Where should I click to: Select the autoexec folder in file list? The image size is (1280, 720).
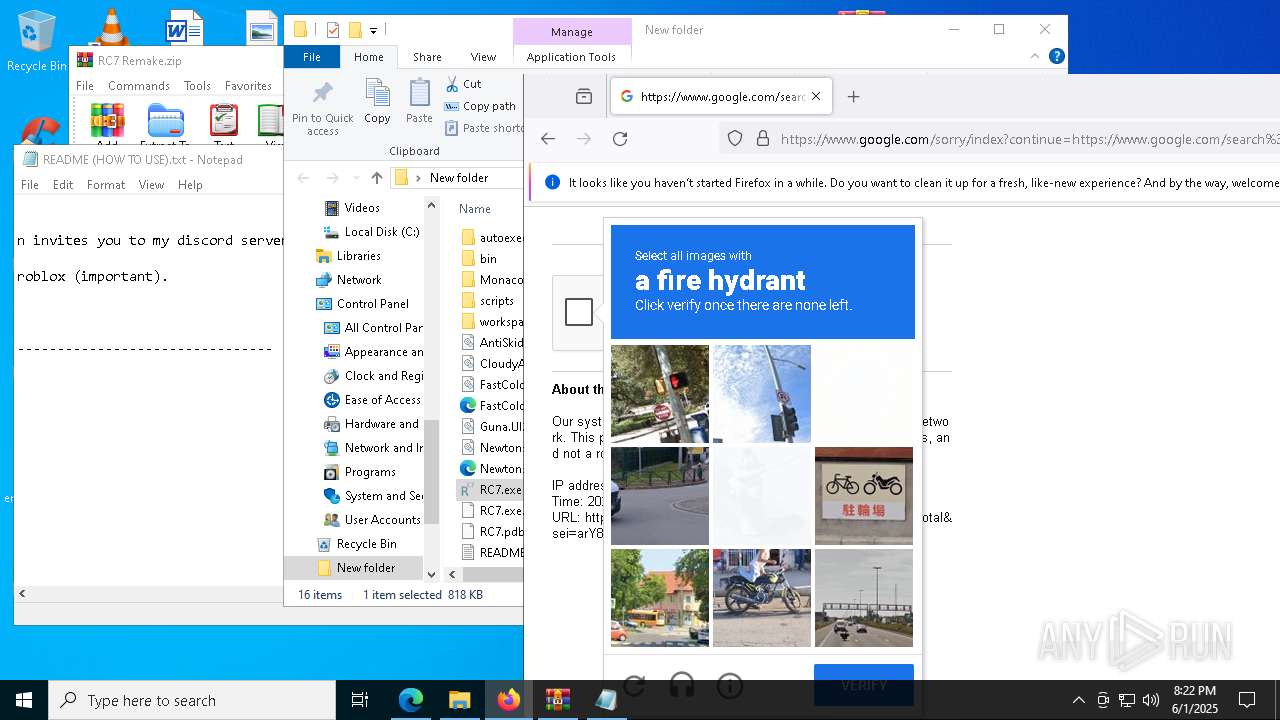(x=491, y=238)
